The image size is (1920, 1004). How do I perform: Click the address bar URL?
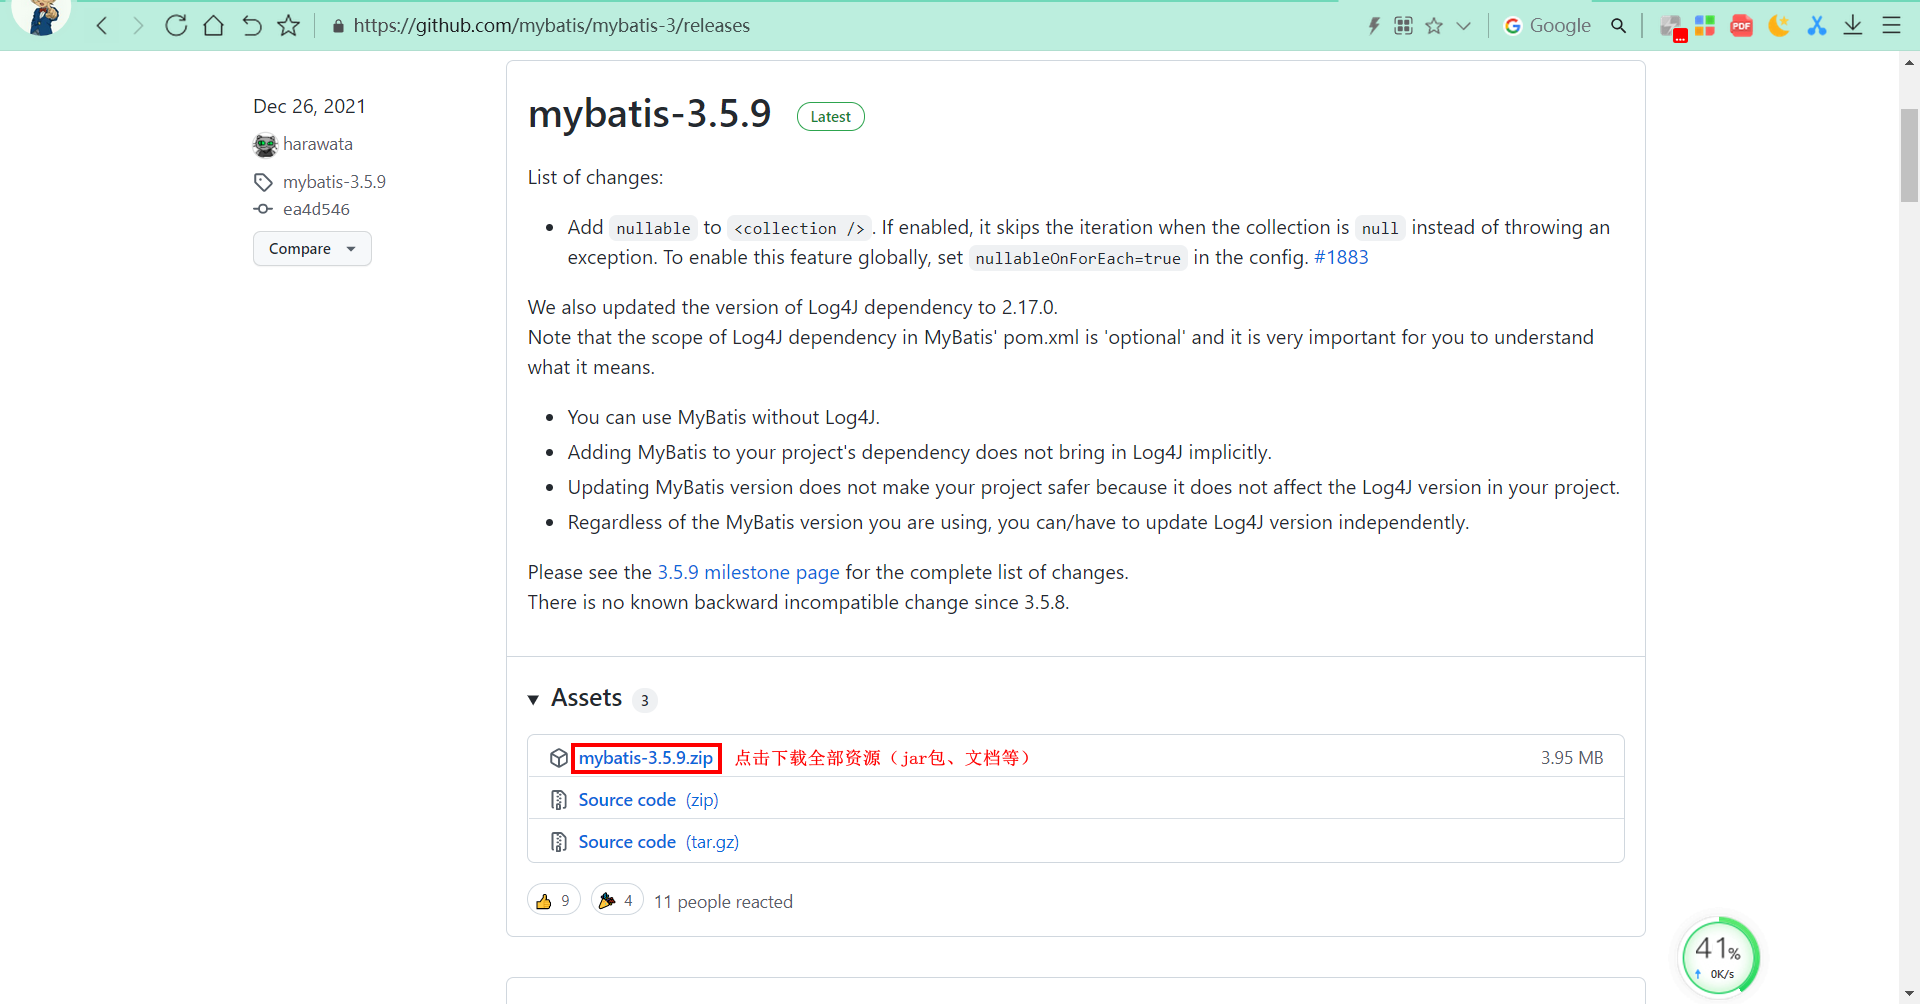551,26
